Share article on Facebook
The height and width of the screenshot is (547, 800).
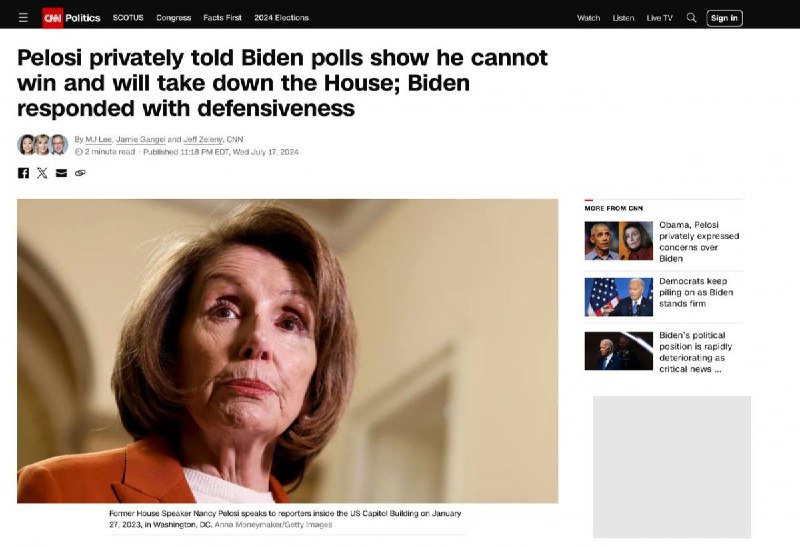point(23,173)
